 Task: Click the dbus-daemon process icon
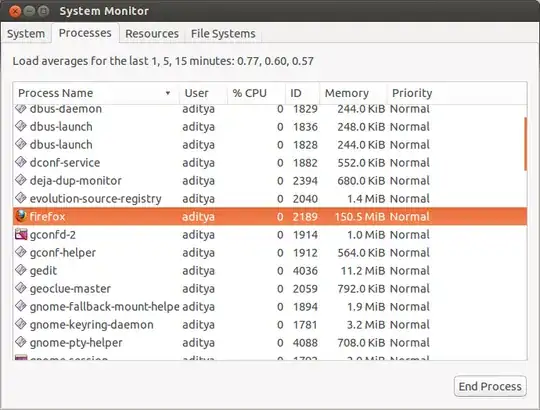[x=21, y=109]
